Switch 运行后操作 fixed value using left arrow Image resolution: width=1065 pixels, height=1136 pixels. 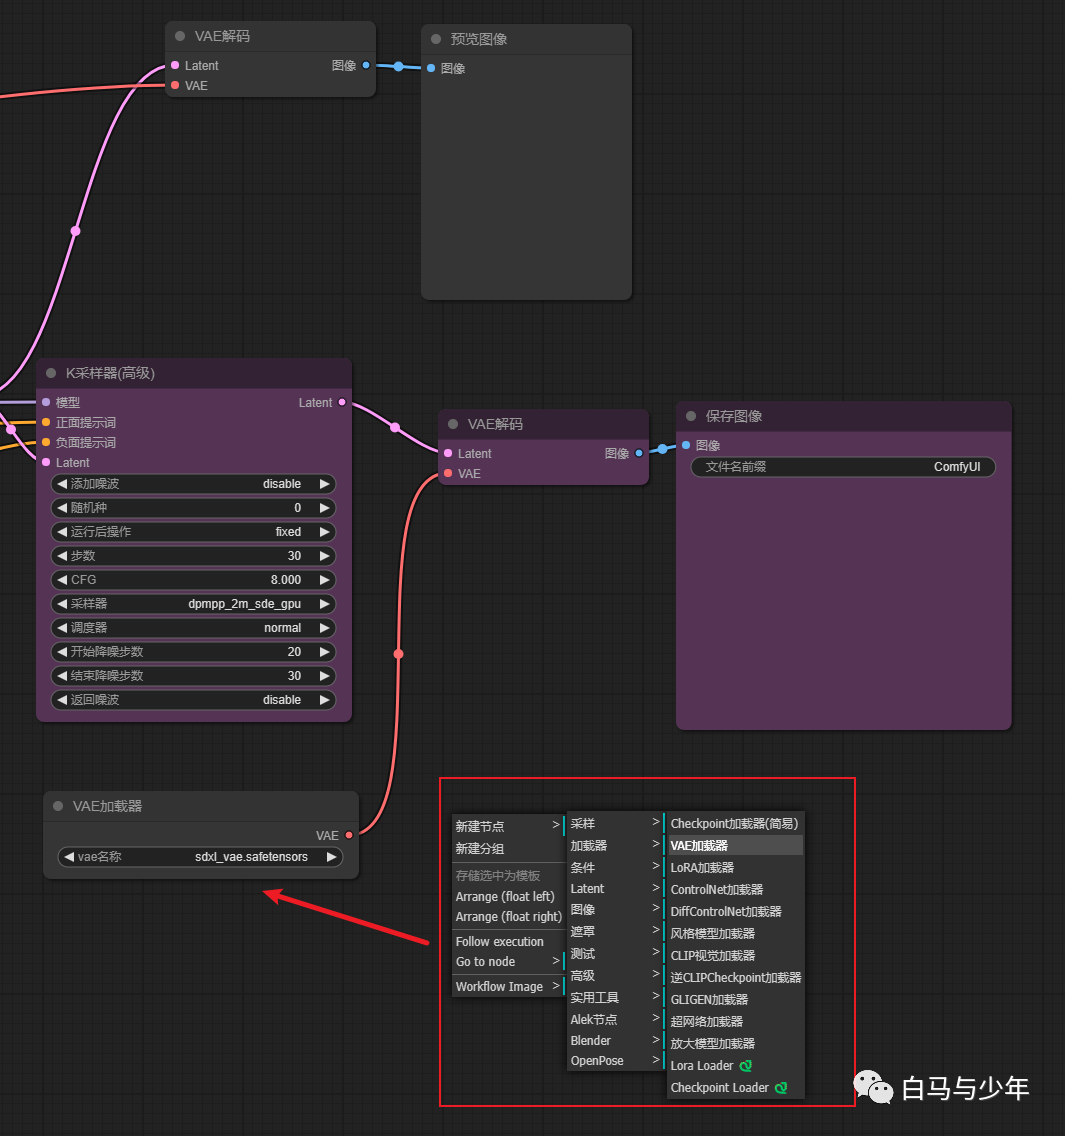(62, 532)
